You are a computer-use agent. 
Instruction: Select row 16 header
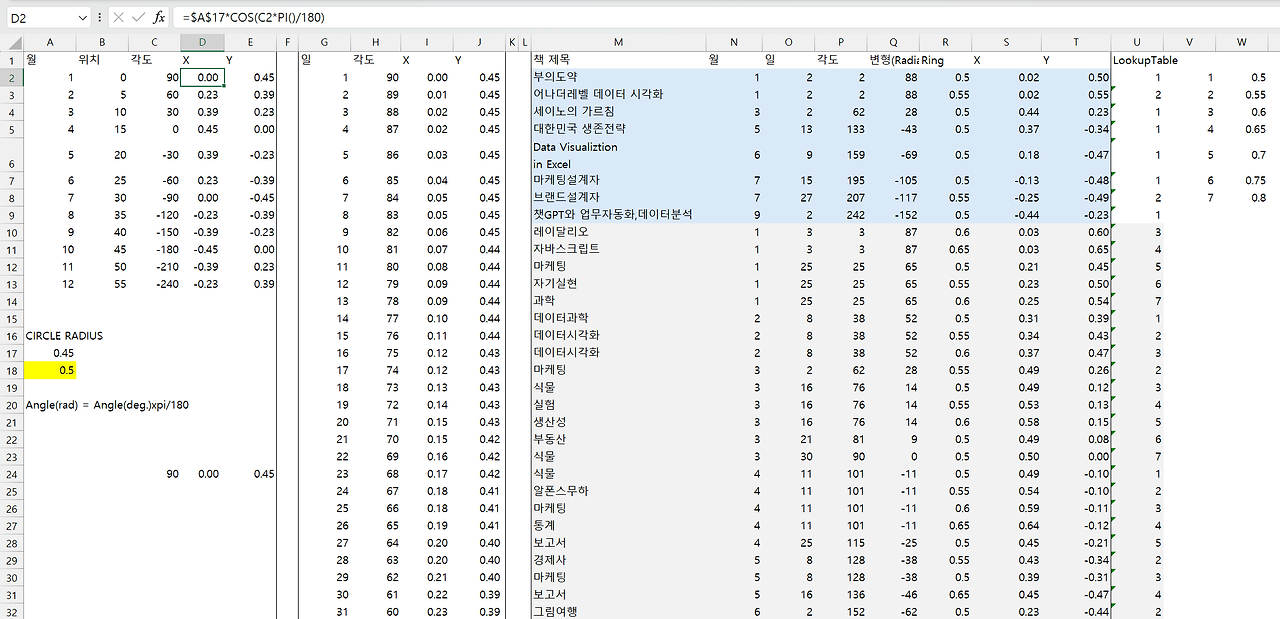coord(12,335)
